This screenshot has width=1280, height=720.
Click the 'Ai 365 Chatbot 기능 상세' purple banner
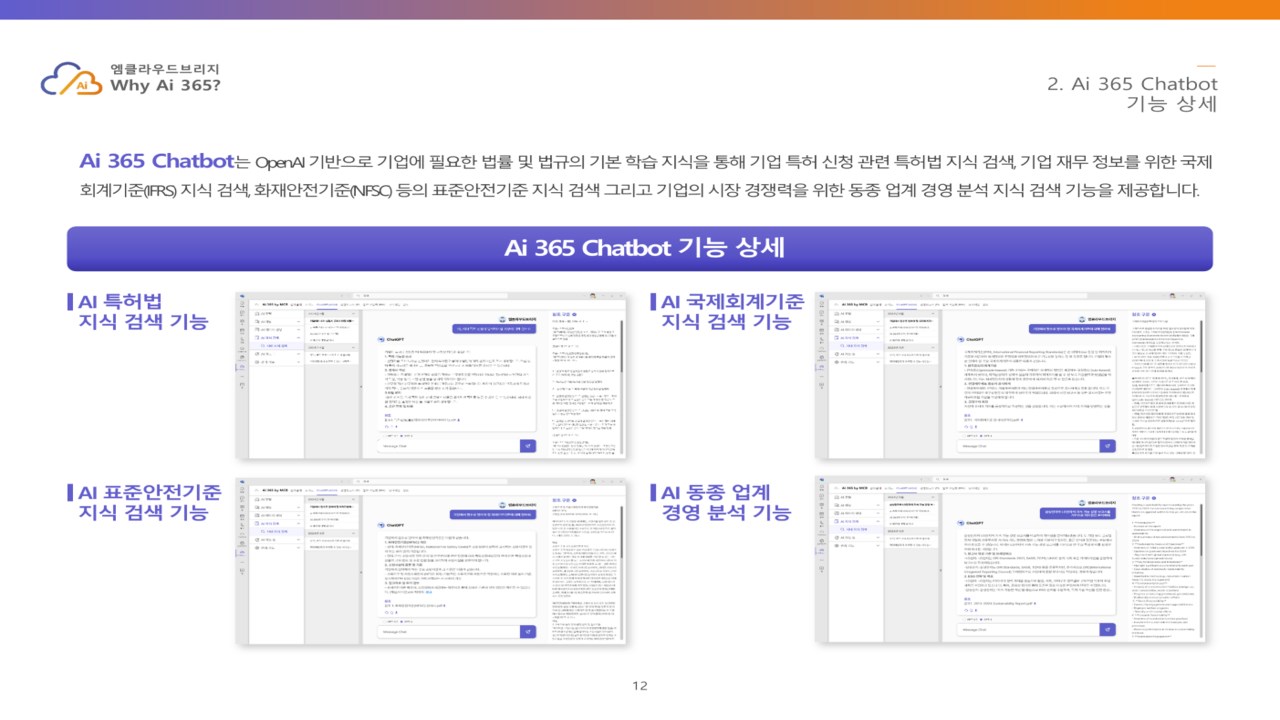640,248
